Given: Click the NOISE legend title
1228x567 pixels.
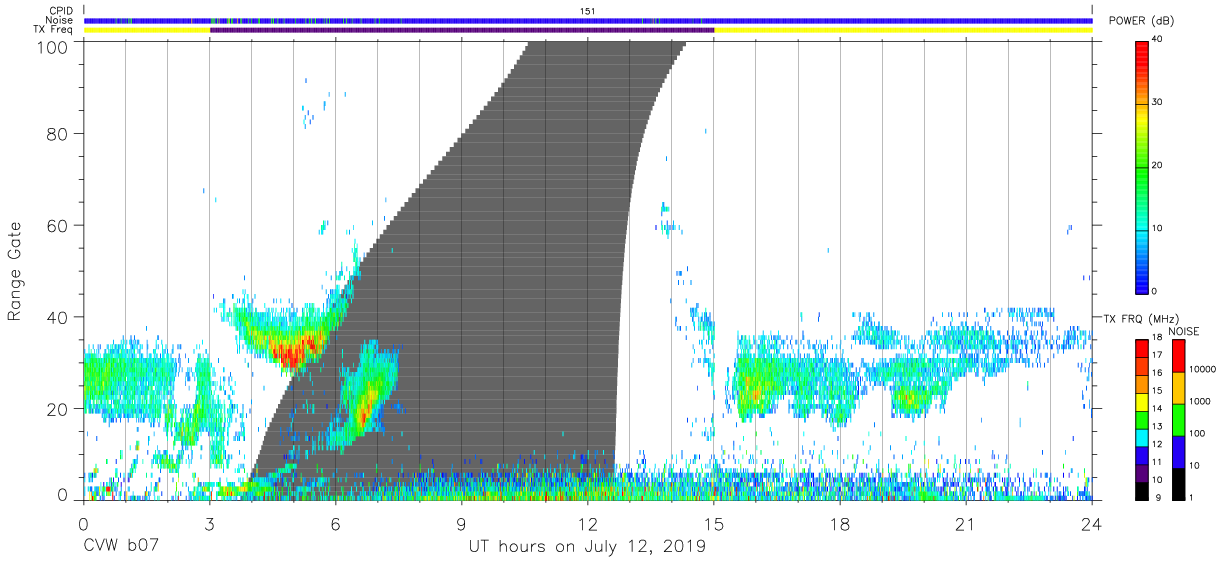Looking at the screenshot, I should point(1182,331).
